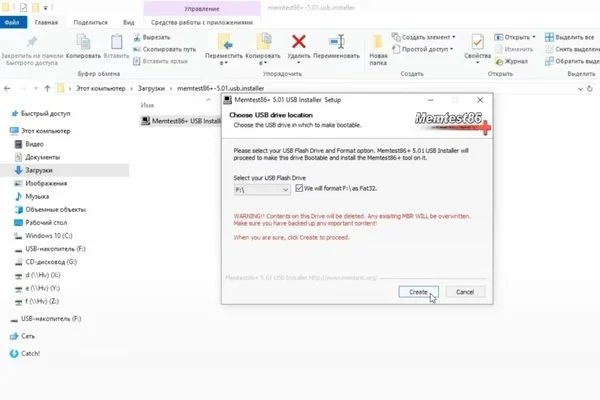600x400 pixels.
Task: Close the Memtest86+ USB Installer Setup dialog
Action: [480, 100]
